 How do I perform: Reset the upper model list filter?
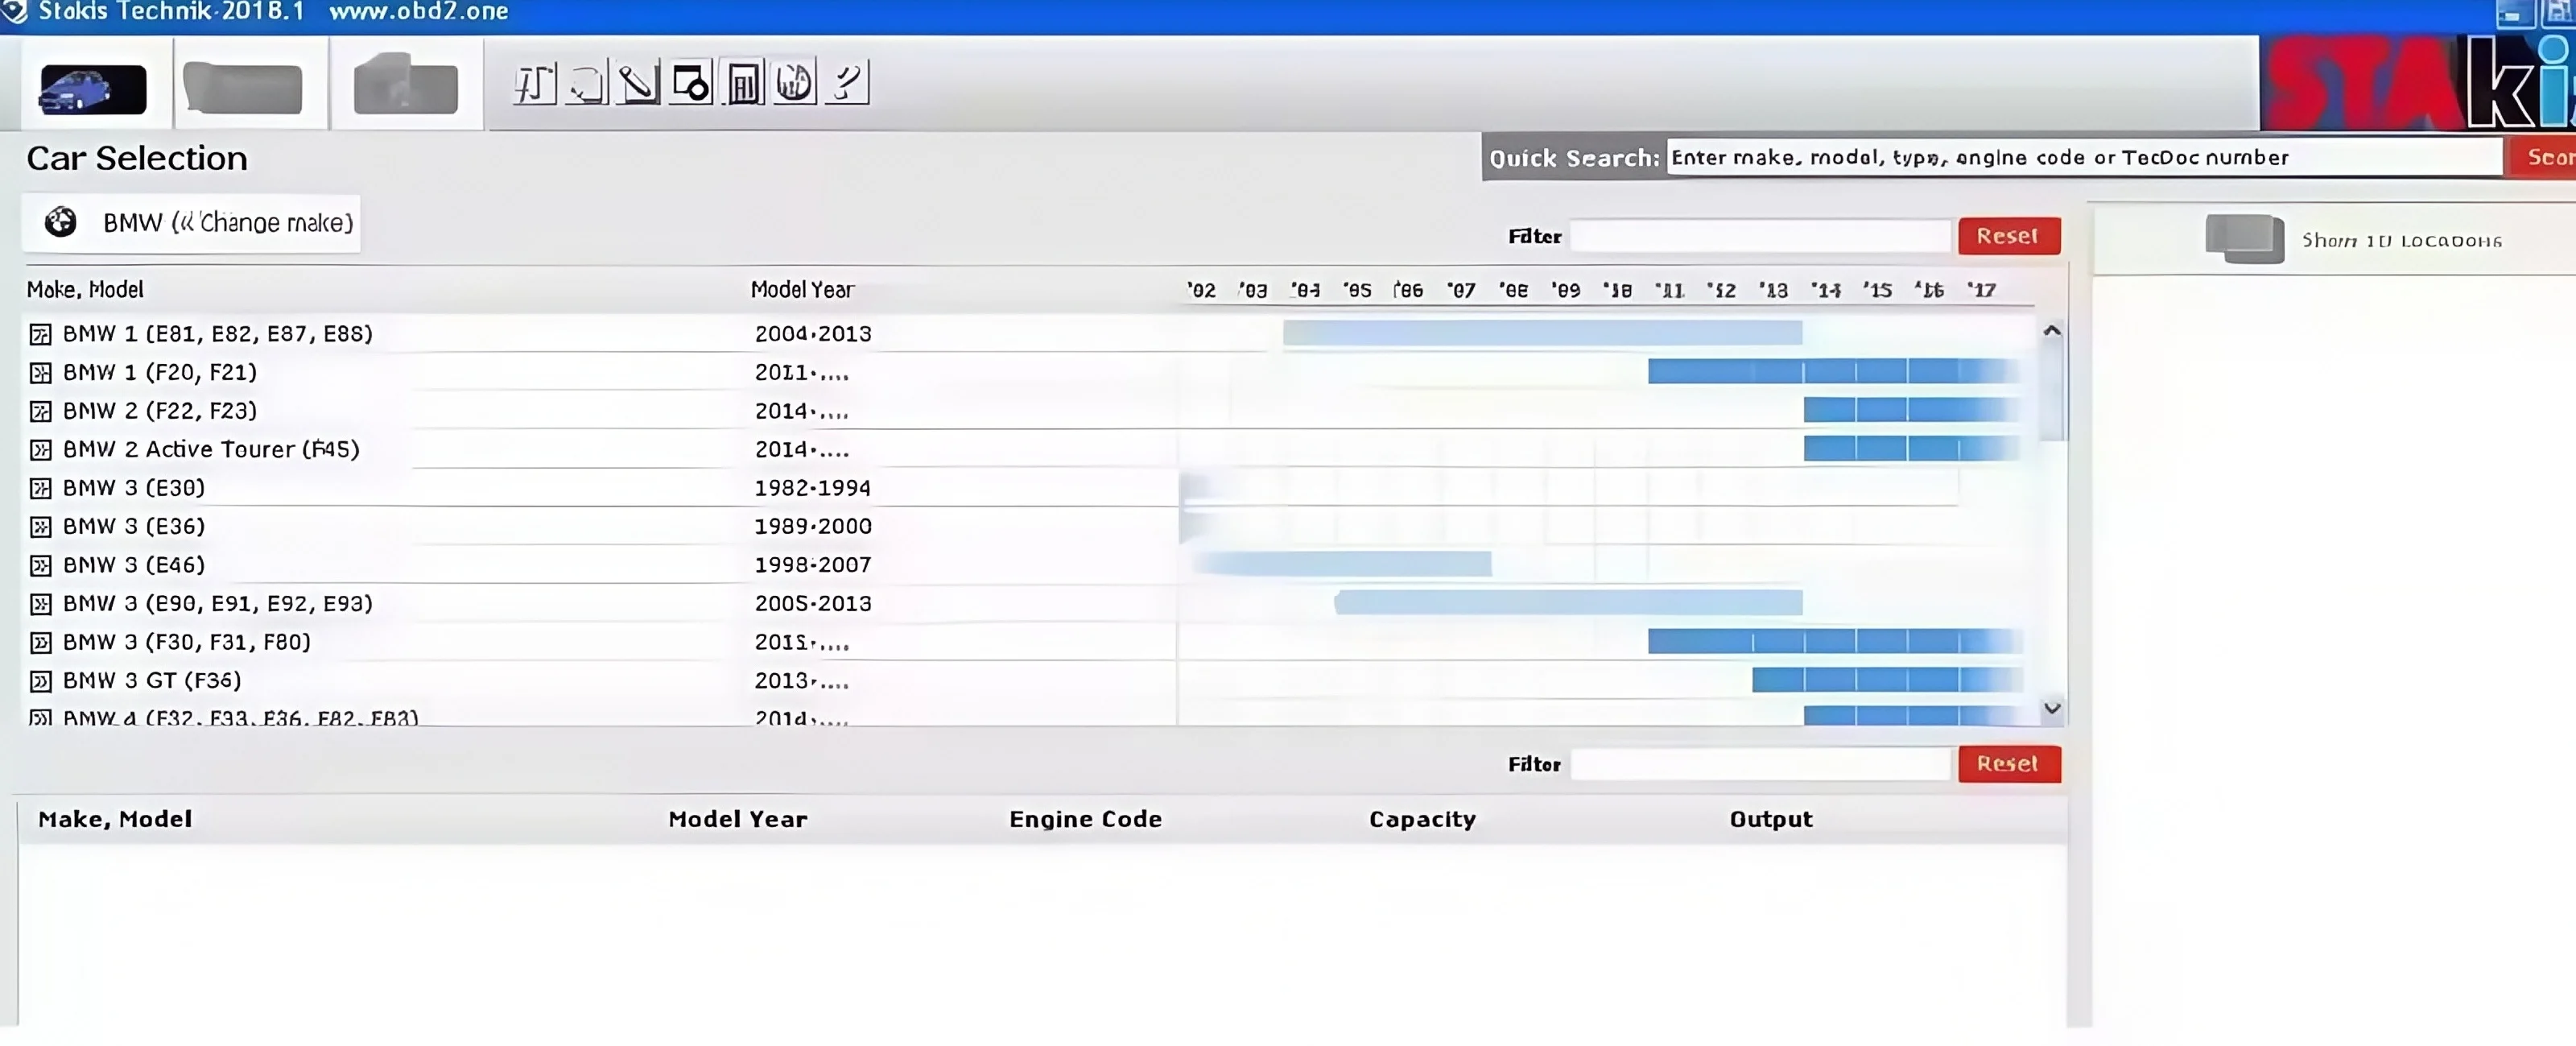tap(2008, 236)
